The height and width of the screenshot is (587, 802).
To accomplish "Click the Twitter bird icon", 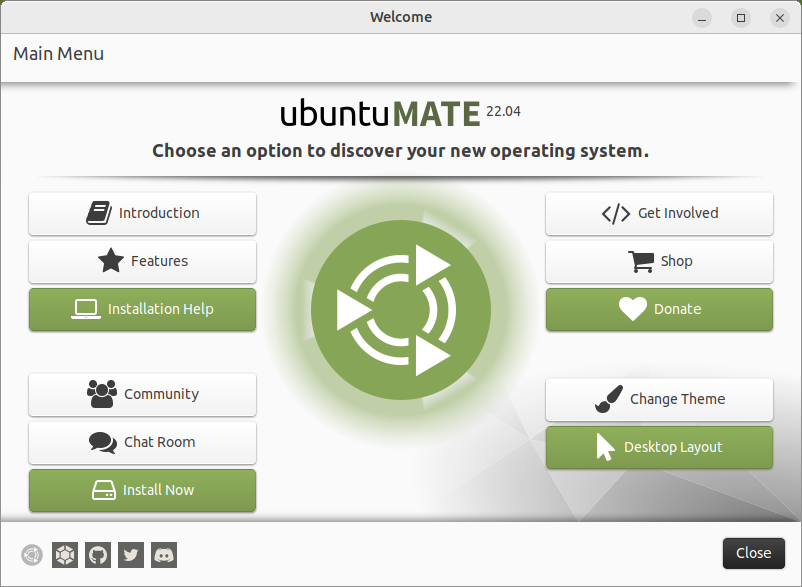I will (131, 554).
